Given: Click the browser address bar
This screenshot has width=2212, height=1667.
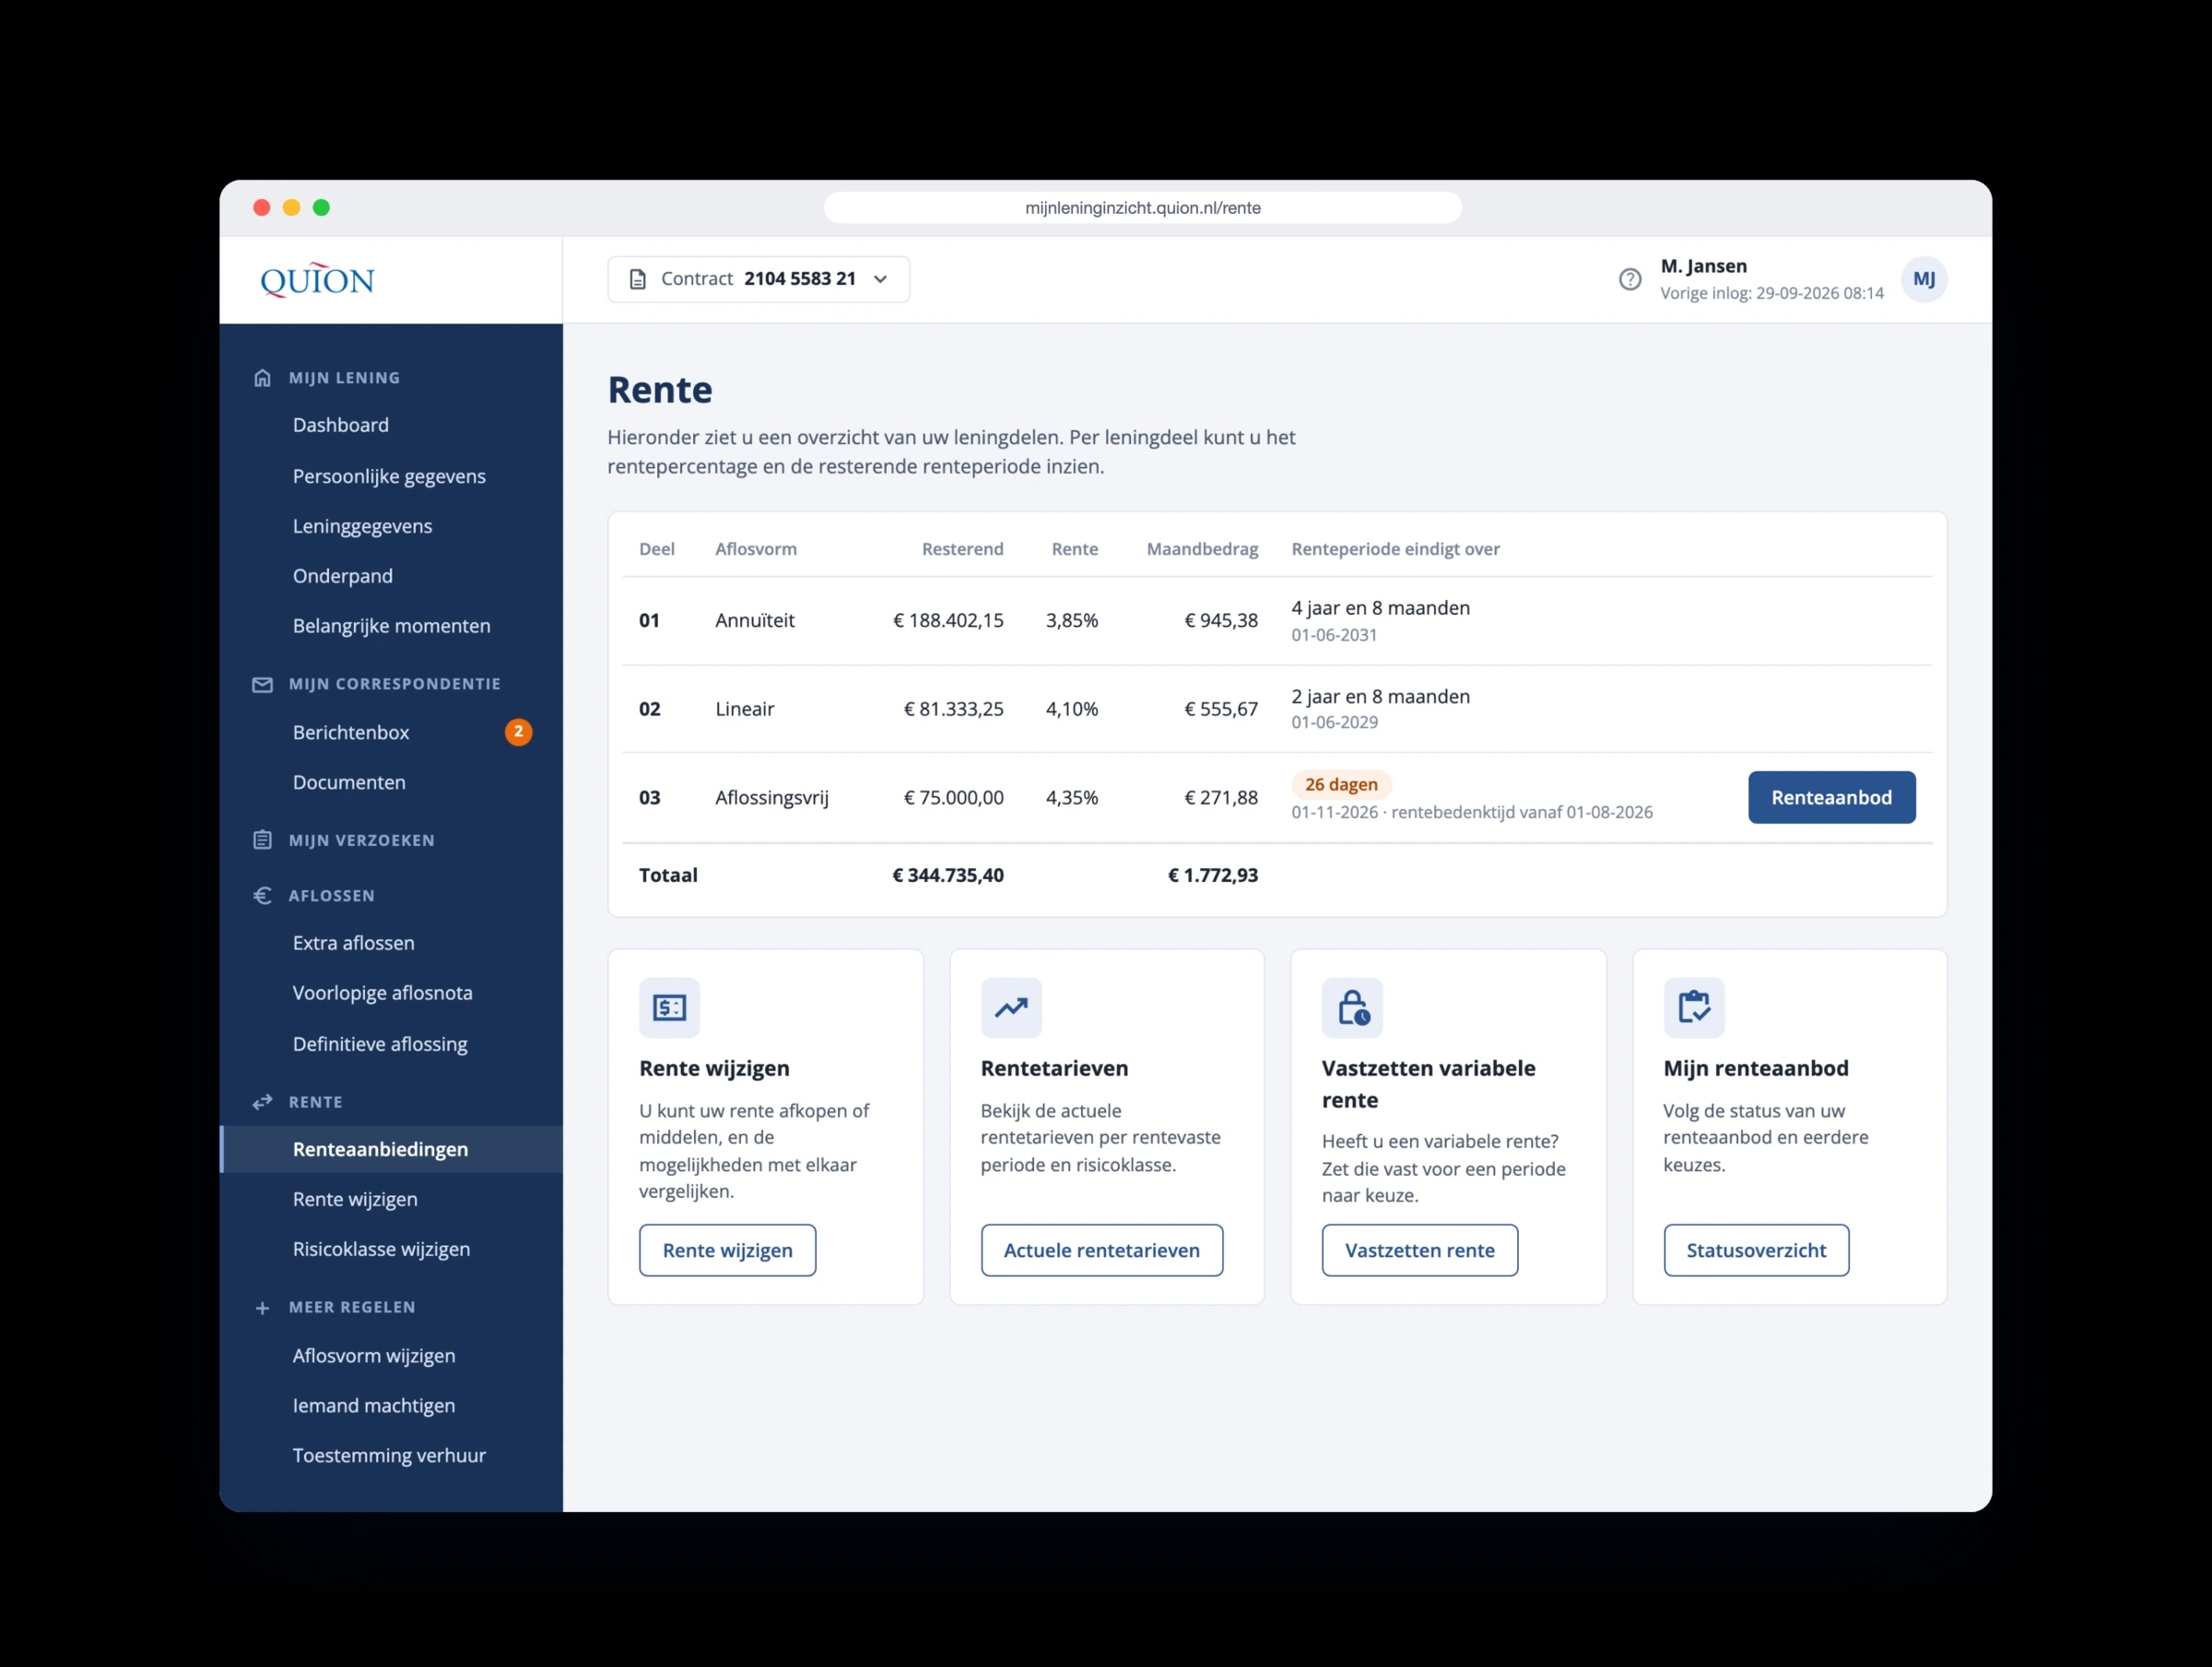Looking at the screenshot, I should pyautogui.click(x=1142, y=208).
